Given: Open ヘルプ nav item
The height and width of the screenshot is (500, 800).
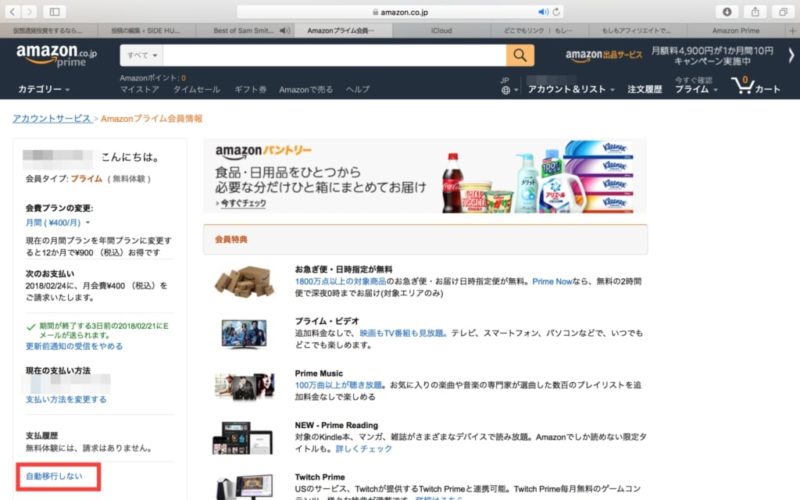Looking at the screenshot, I should point(358,89).
